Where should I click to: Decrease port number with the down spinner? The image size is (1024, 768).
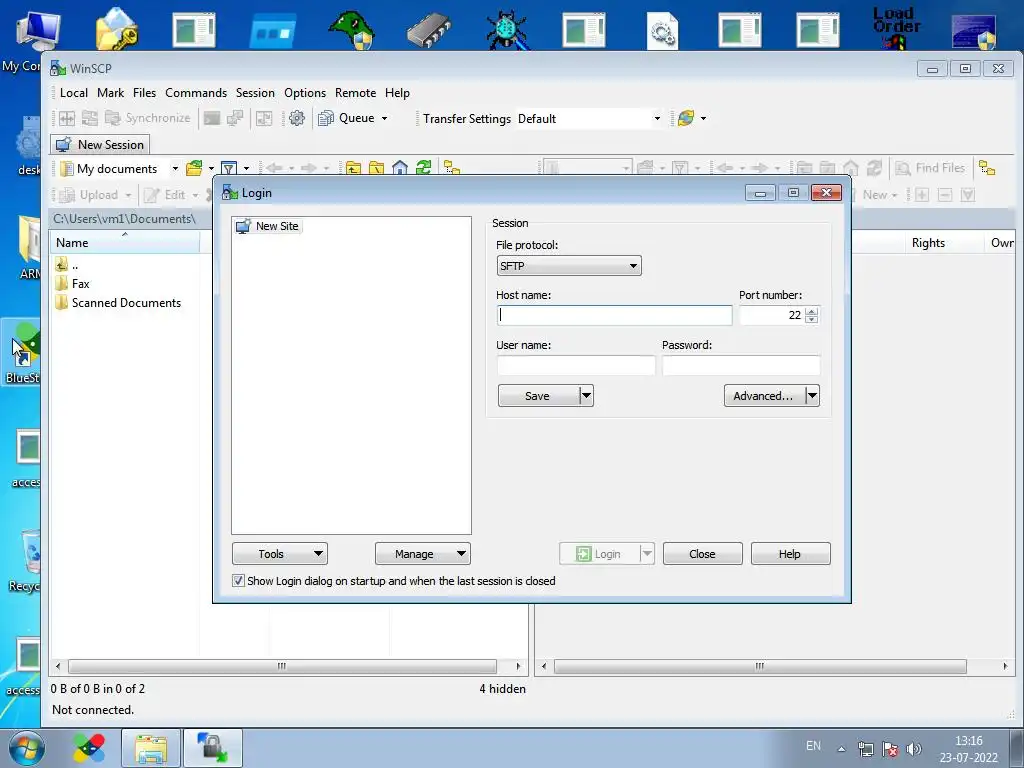coord(811,319)
